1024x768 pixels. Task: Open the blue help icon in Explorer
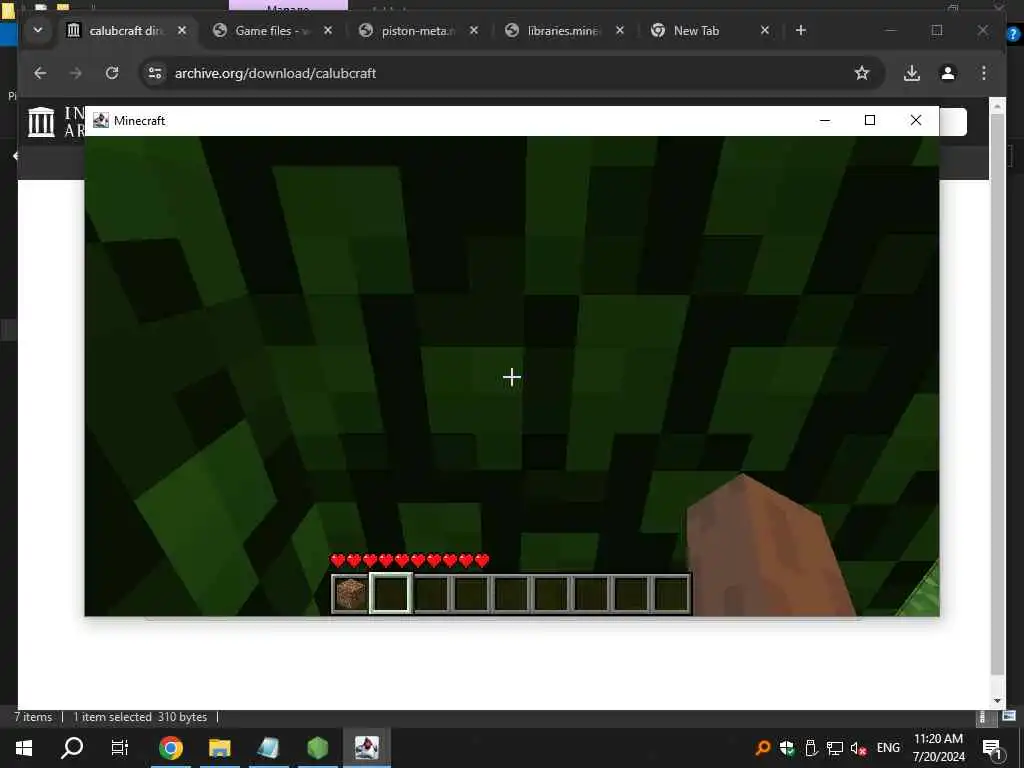point(1013,34)
